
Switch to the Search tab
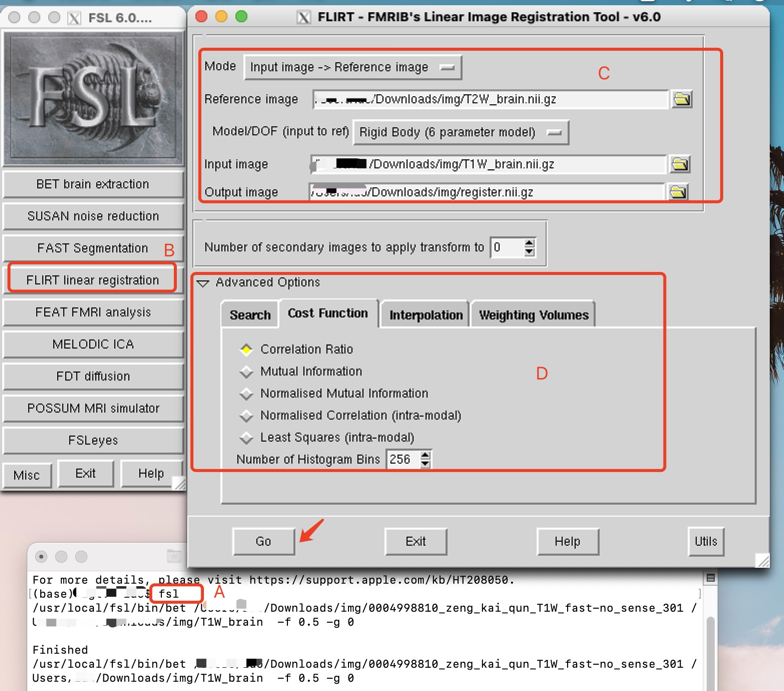[250, 315]
